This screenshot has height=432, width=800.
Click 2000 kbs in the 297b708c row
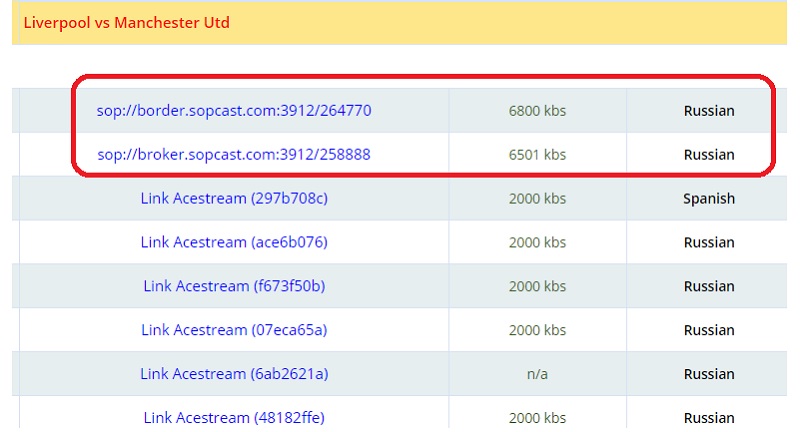pos(537,198)
